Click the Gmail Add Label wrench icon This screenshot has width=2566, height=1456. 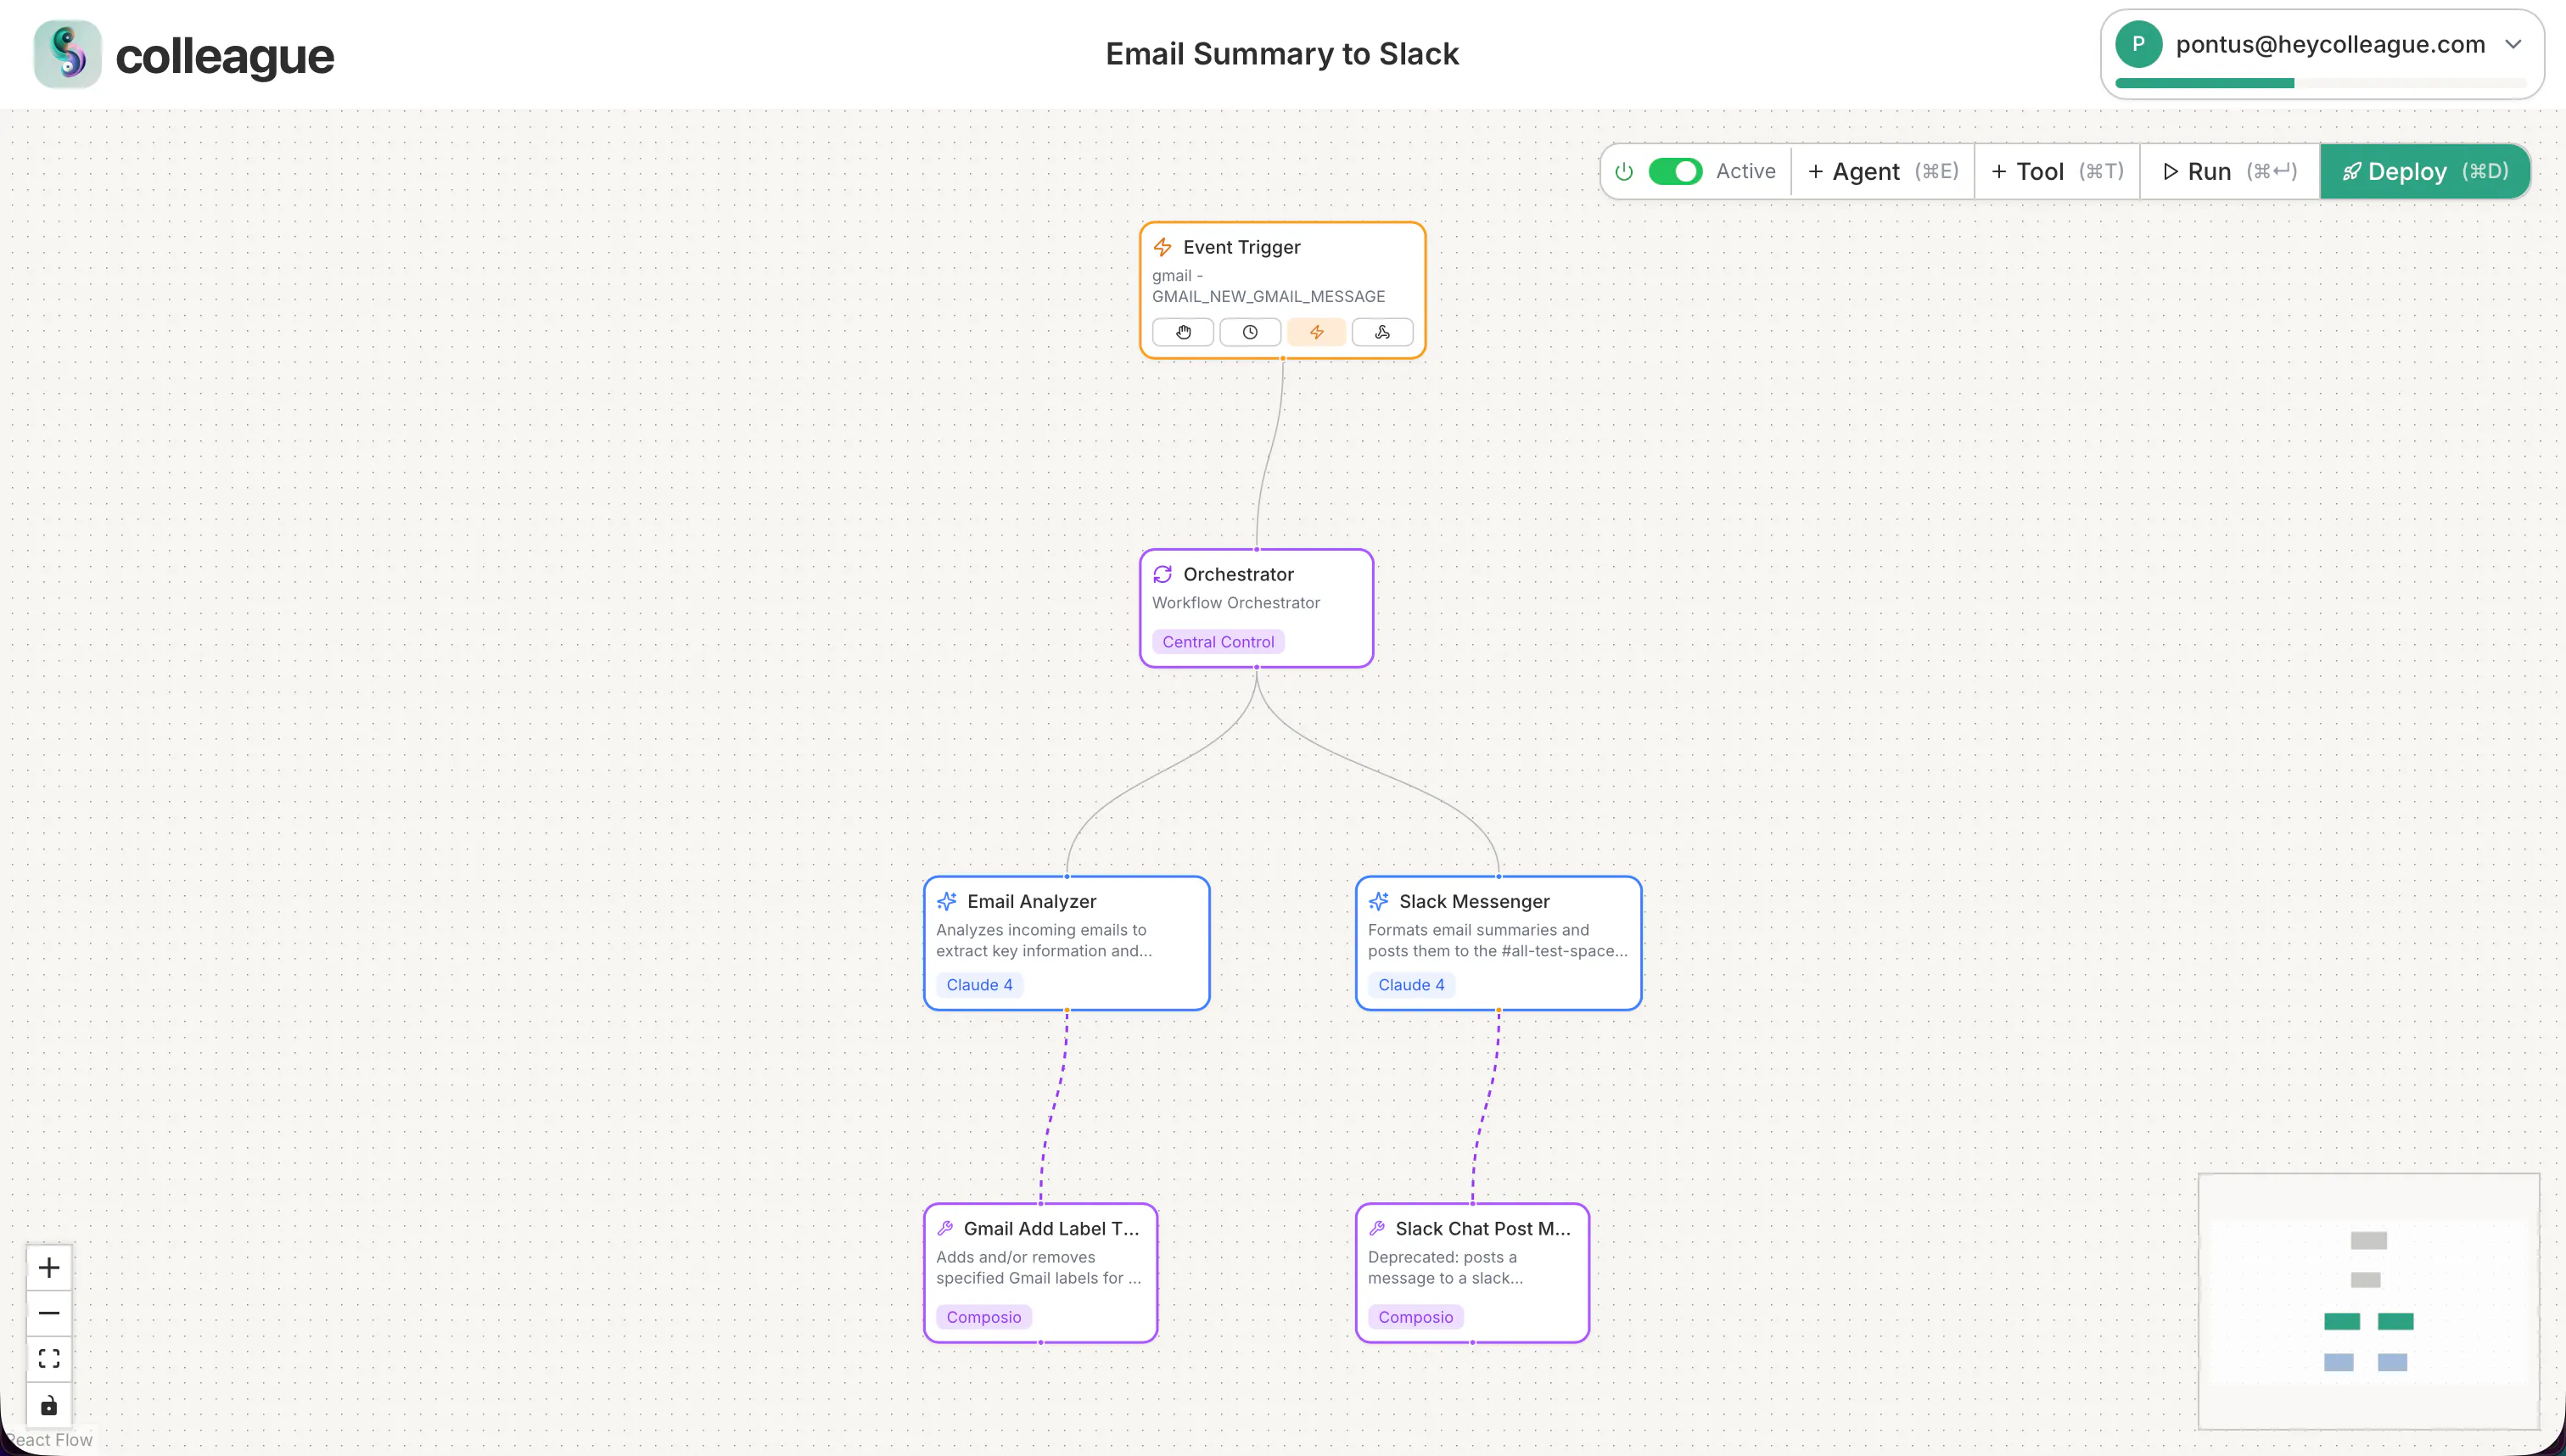pyautogui.click(x=945, y=1228)
